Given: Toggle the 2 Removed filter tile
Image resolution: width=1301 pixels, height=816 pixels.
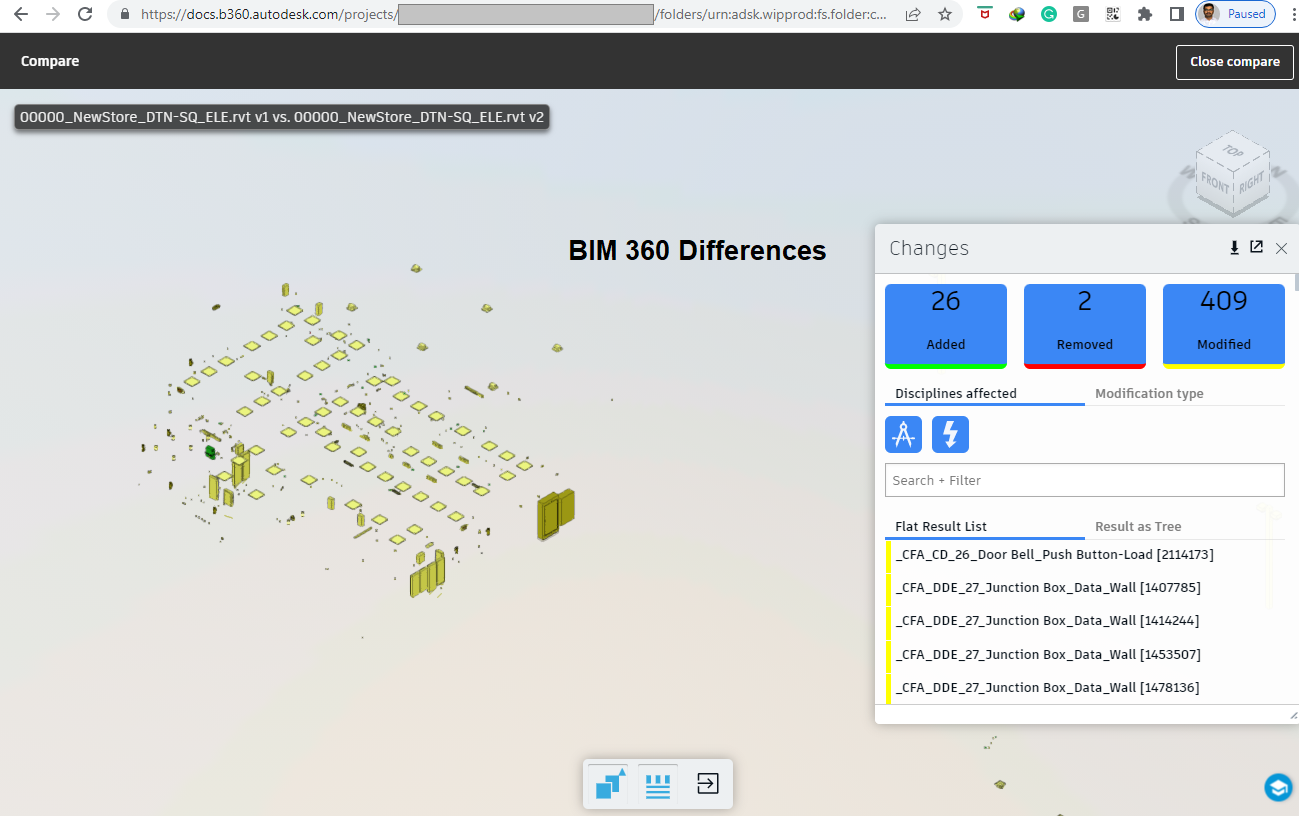Looking at the screenshot, I should [x=1085, y=326].
